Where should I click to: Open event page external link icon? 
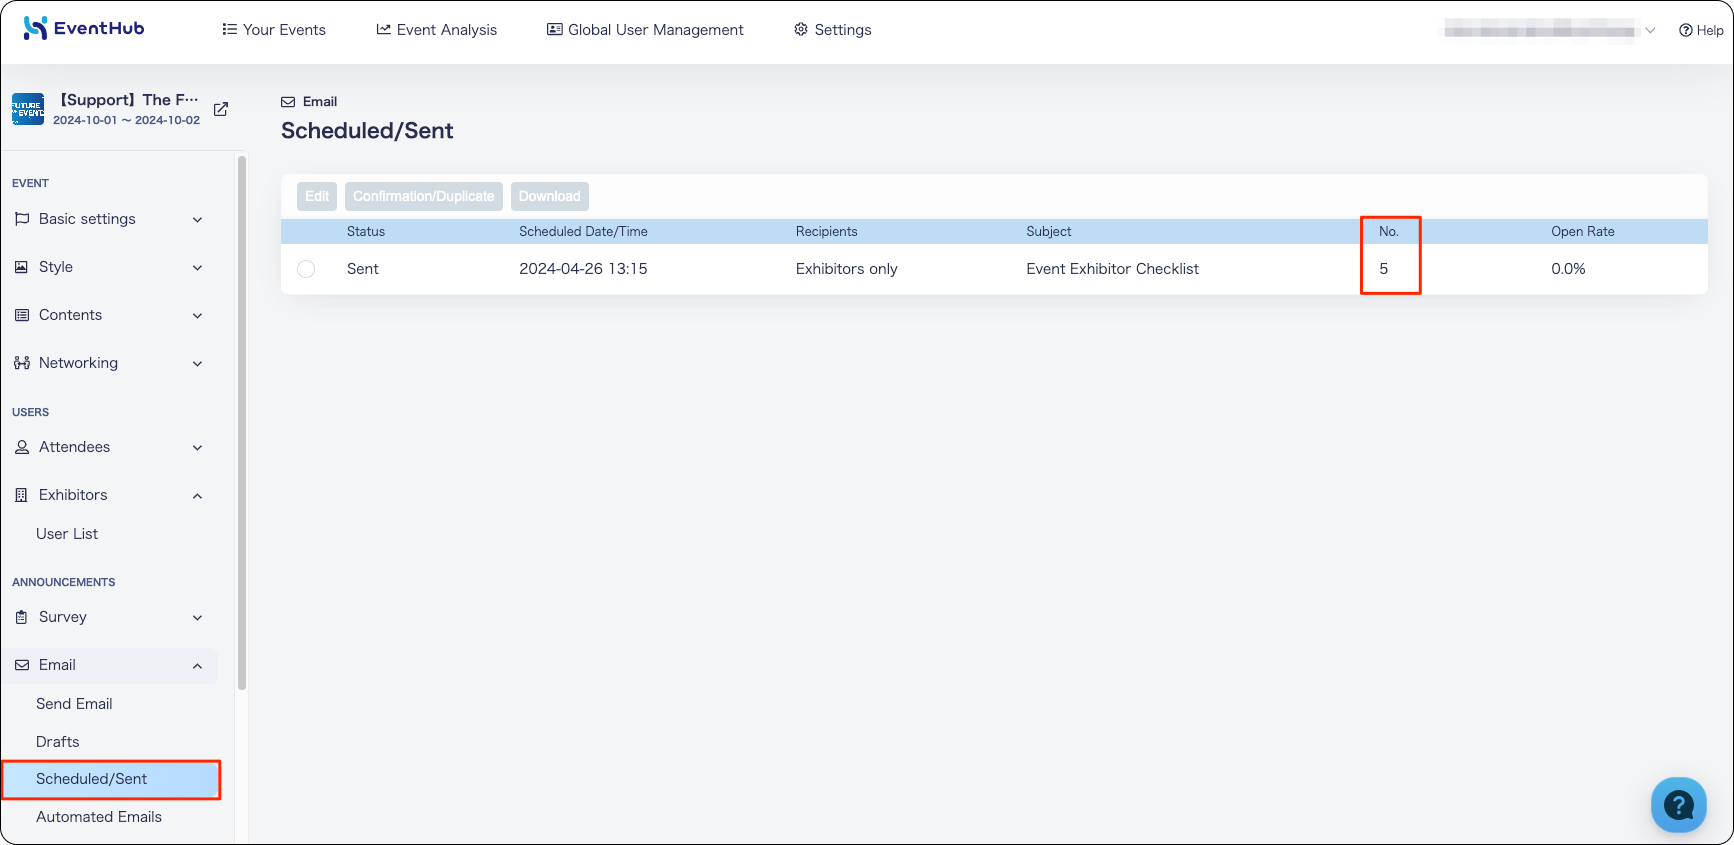click(221, 109)
